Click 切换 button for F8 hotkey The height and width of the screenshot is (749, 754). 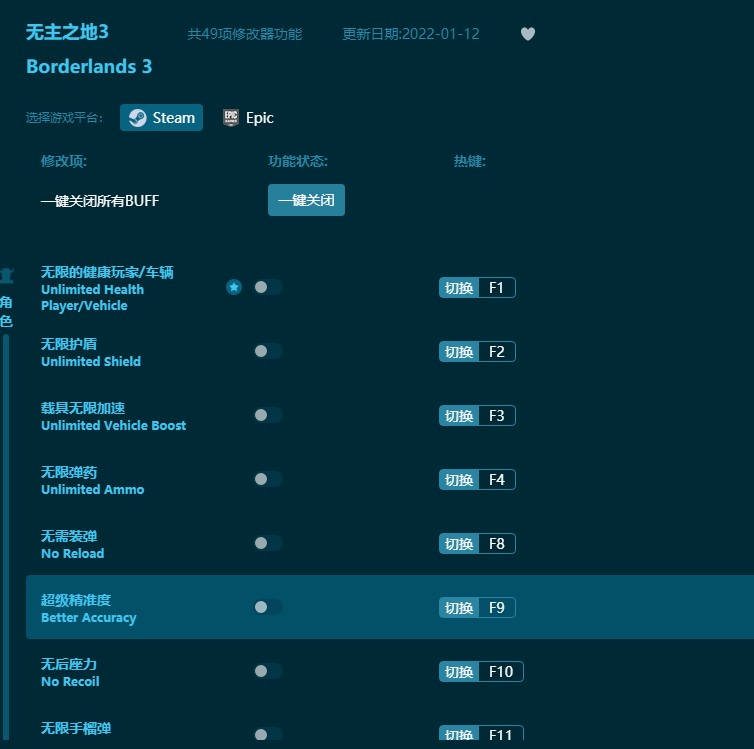click(x=459, y=543)
